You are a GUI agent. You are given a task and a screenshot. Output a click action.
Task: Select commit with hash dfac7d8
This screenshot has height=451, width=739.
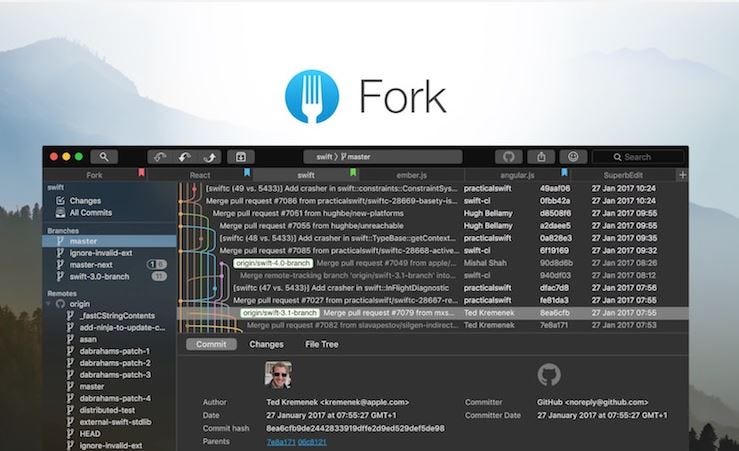tap(433, 288)
